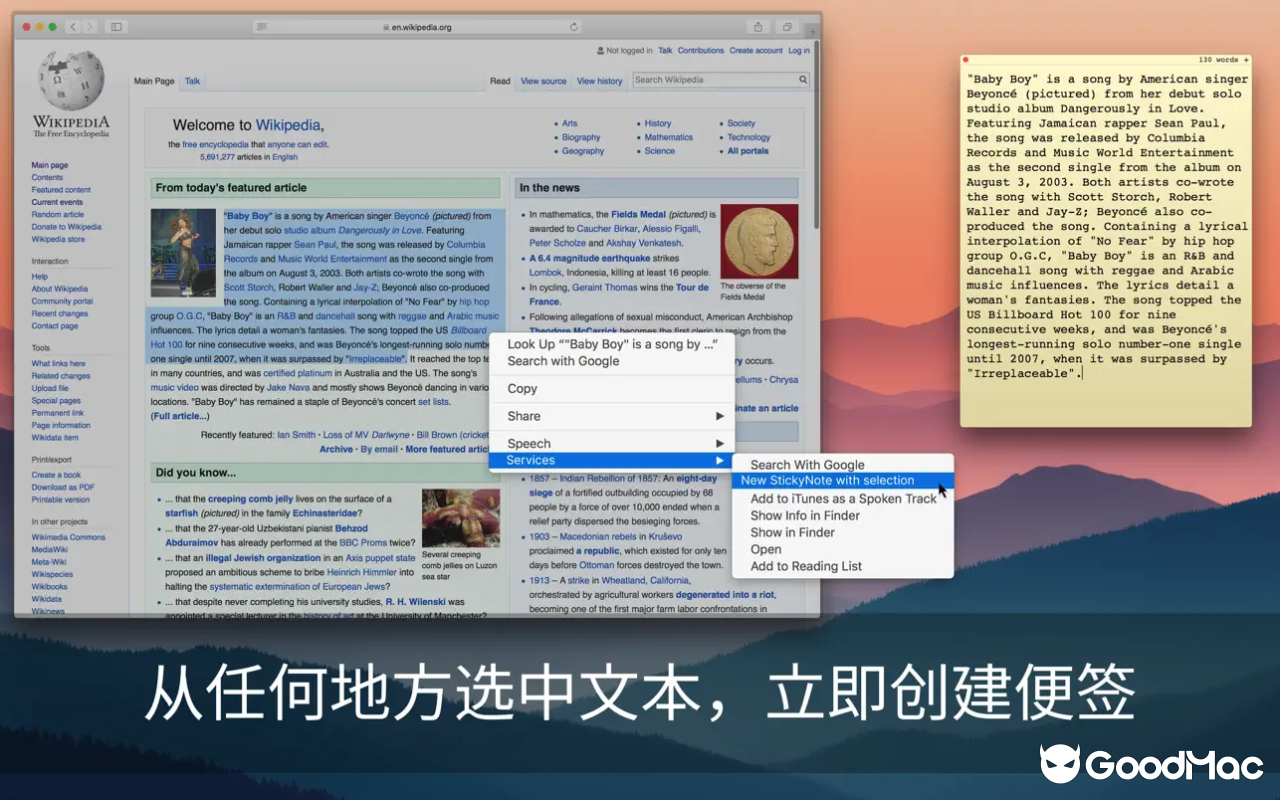
Task: Click the Fields Medal coin image
Action: click(x=759, y=242)
